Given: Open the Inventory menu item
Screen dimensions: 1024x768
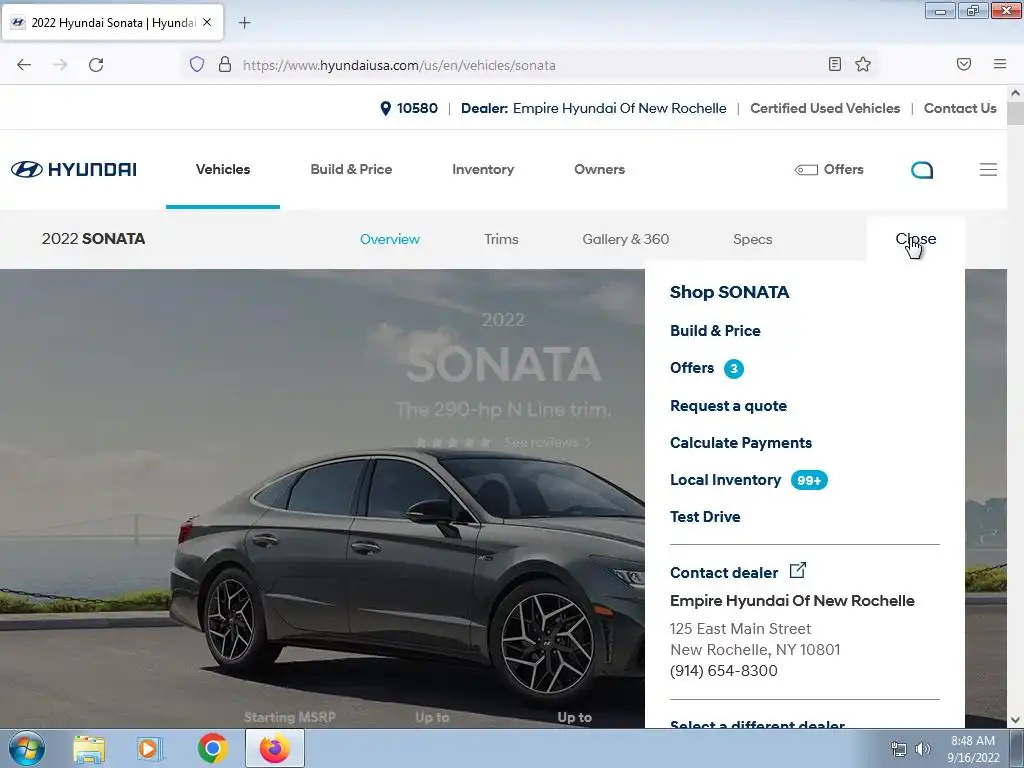Looking at the screenshot, I should point(483,169).
